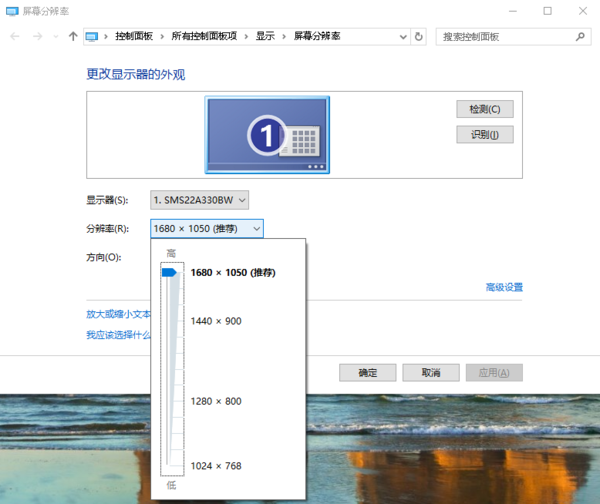
Task: Set slider to 1440 × 900
Action: [x=216, y=321]
